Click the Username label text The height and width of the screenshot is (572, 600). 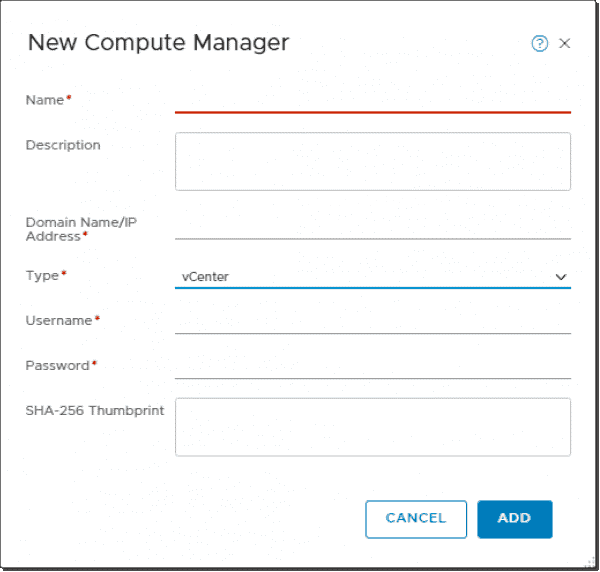point(59,320)
